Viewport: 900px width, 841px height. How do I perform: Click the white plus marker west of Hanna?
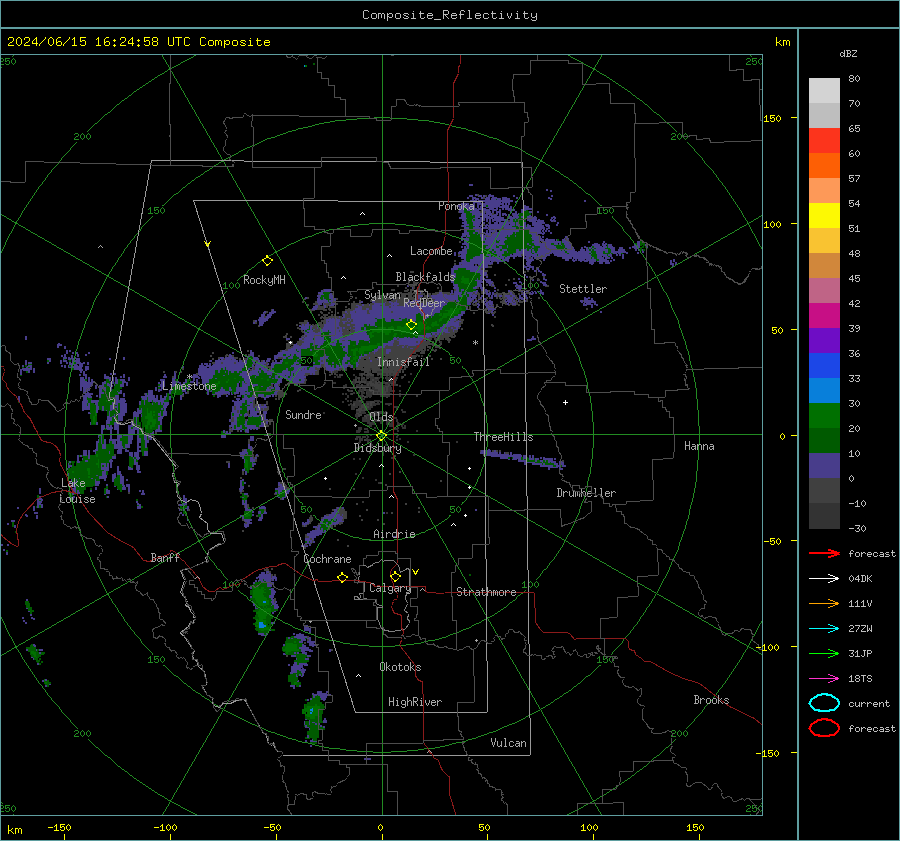pos(565,402)
